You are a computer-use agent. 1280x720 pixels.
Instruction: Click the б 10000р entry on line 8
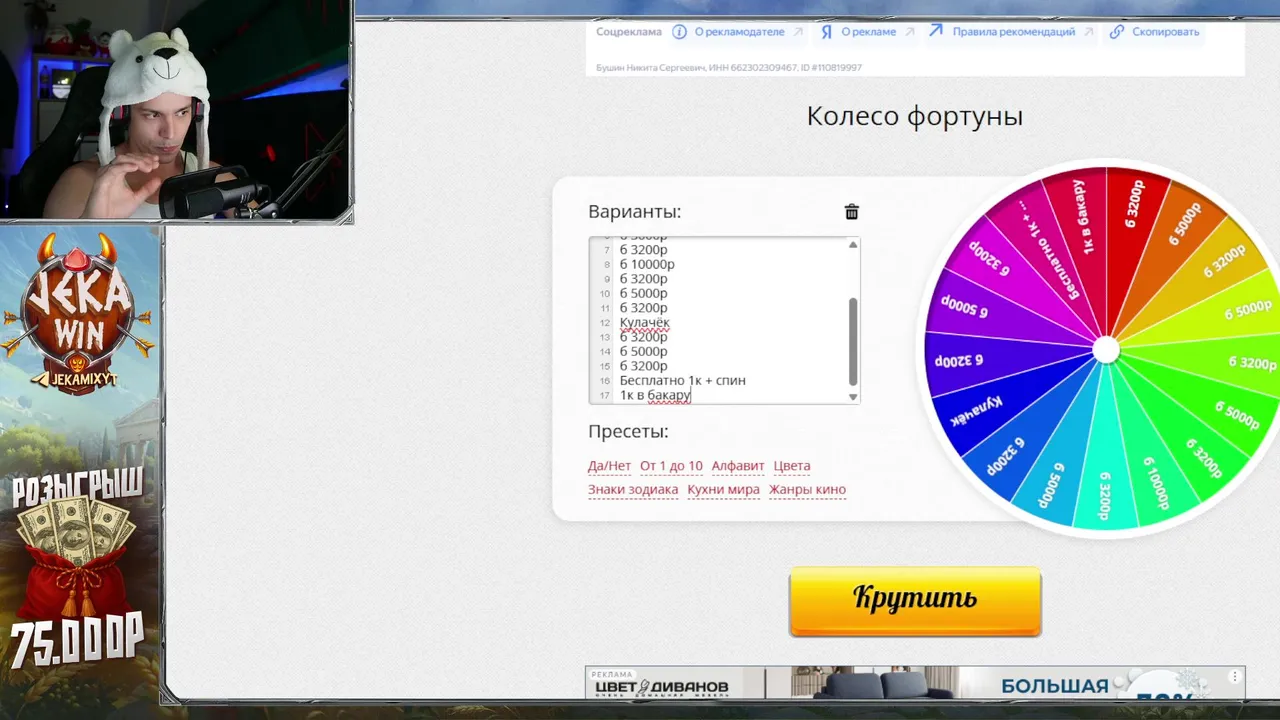[x=647, y=264]
